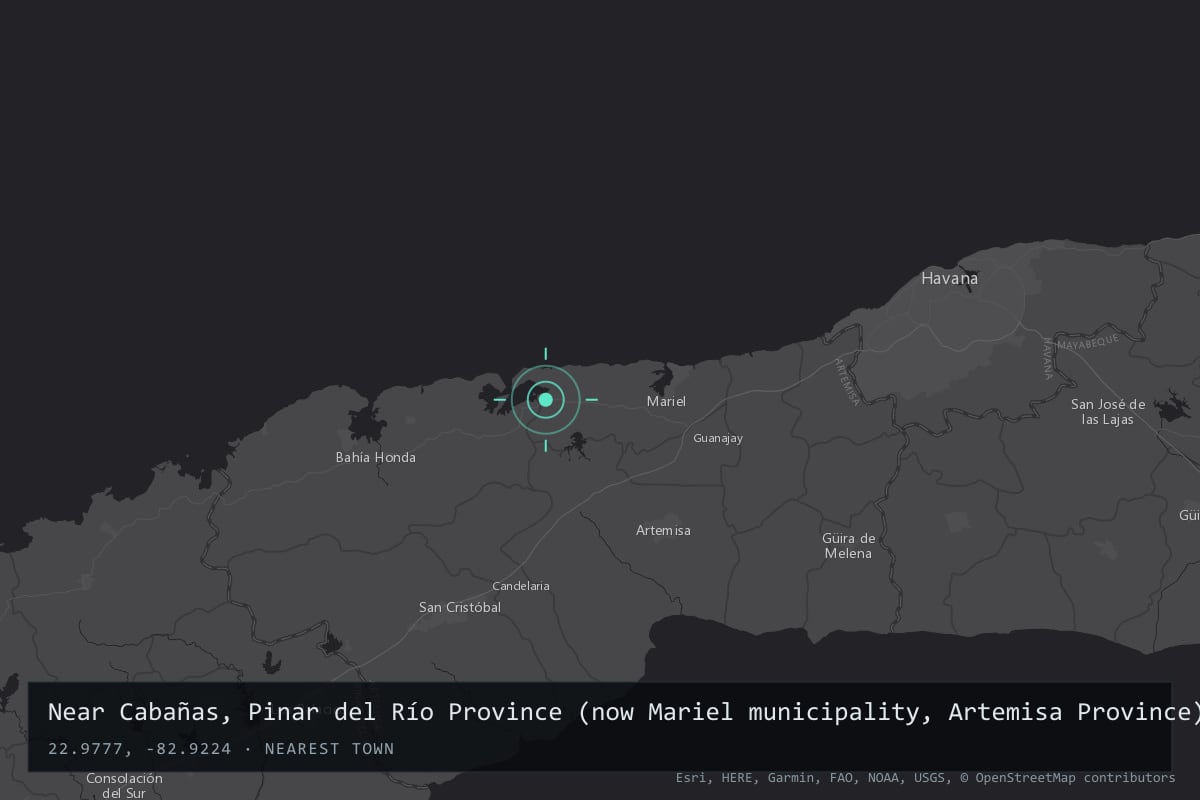Click the San José de las Lajas label

pos(1107,412)
